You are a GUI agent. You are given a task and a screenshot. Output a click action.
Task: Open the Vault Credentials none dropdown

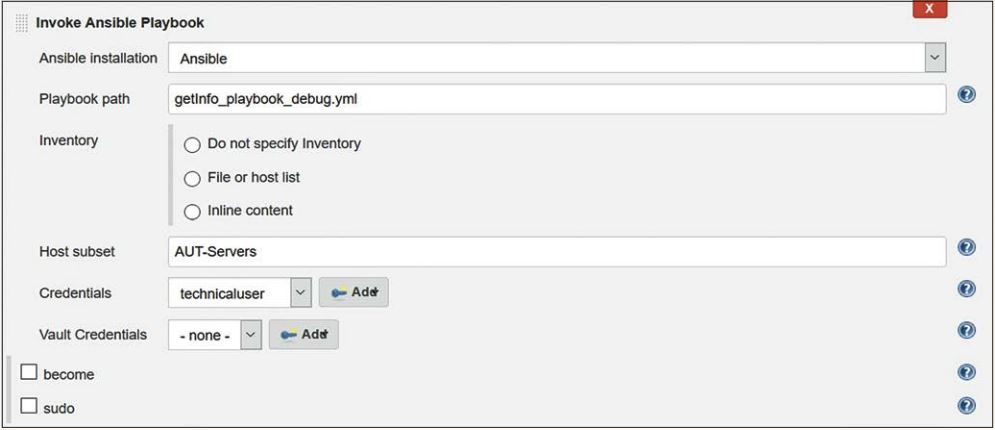pyautogui.click(x=251, y=335)
